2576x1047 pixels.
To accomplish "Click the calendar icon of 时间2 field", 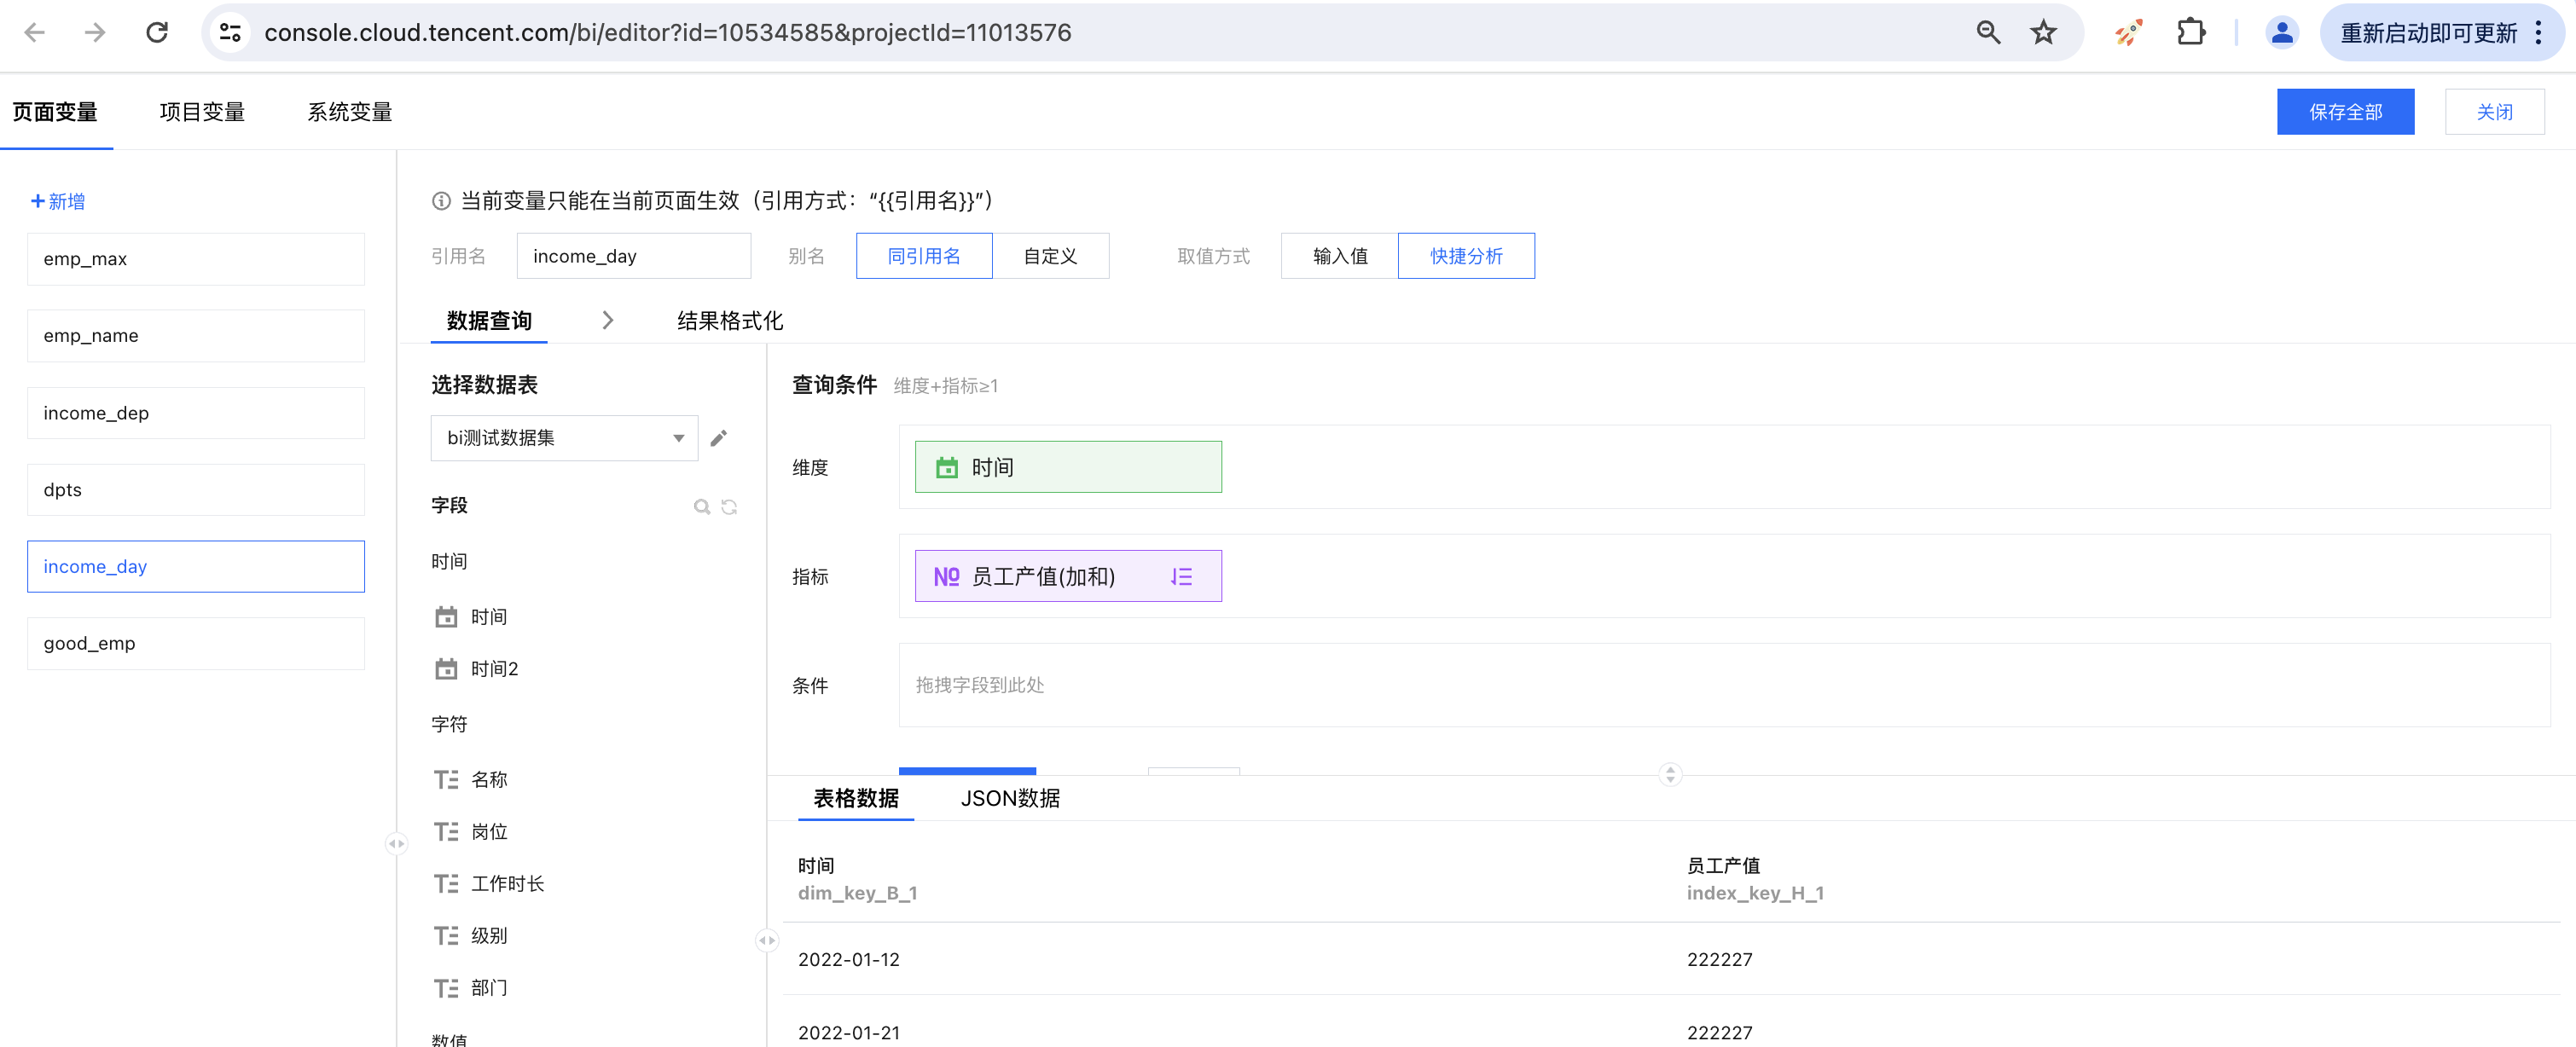I will pyautogui.click(x=446, y=669).
